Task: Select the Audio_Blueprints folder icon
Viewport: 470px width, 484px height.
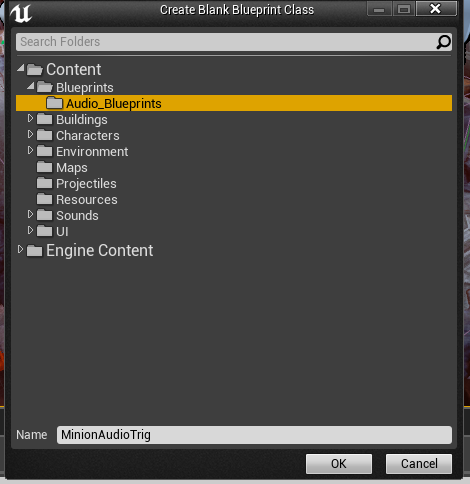Action: pos(54,103)
